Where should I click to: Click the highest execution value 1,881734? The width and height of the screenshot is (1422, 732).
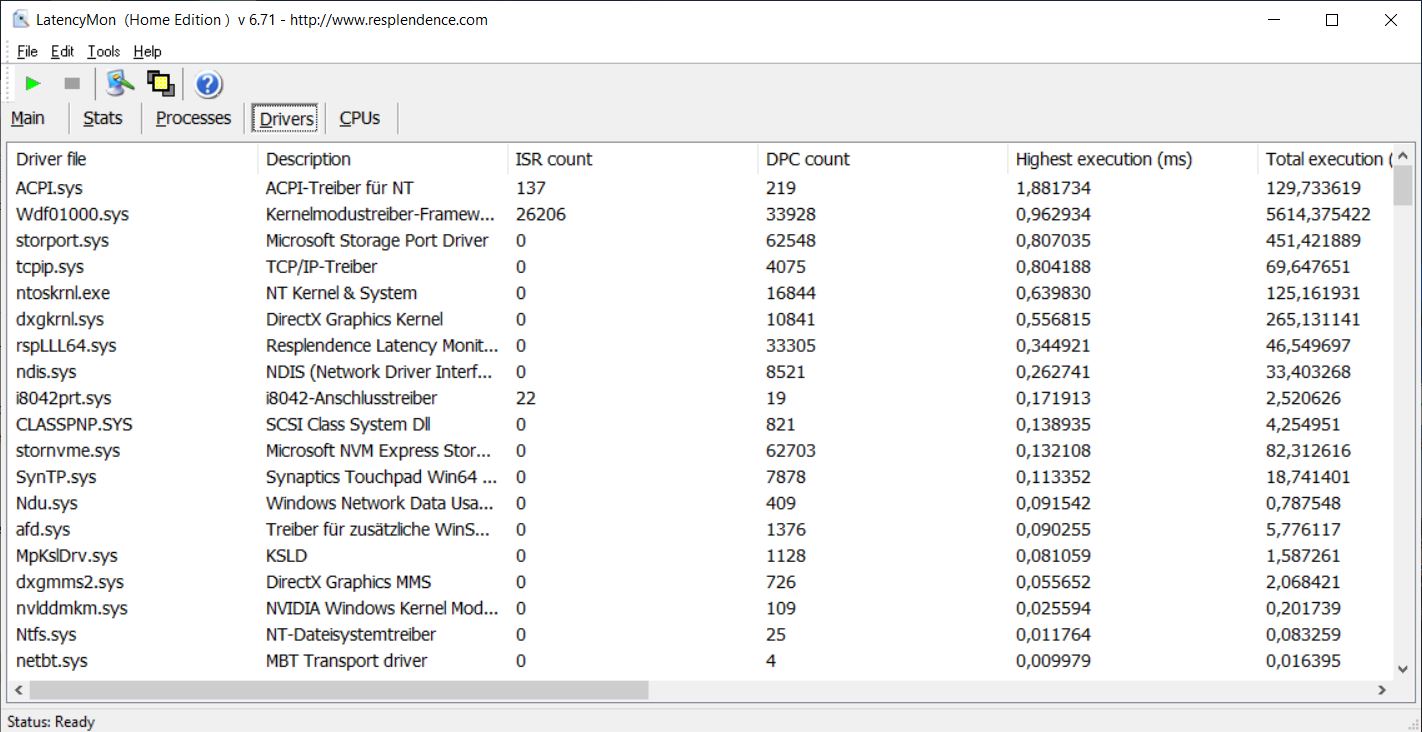click(1053, 188)
